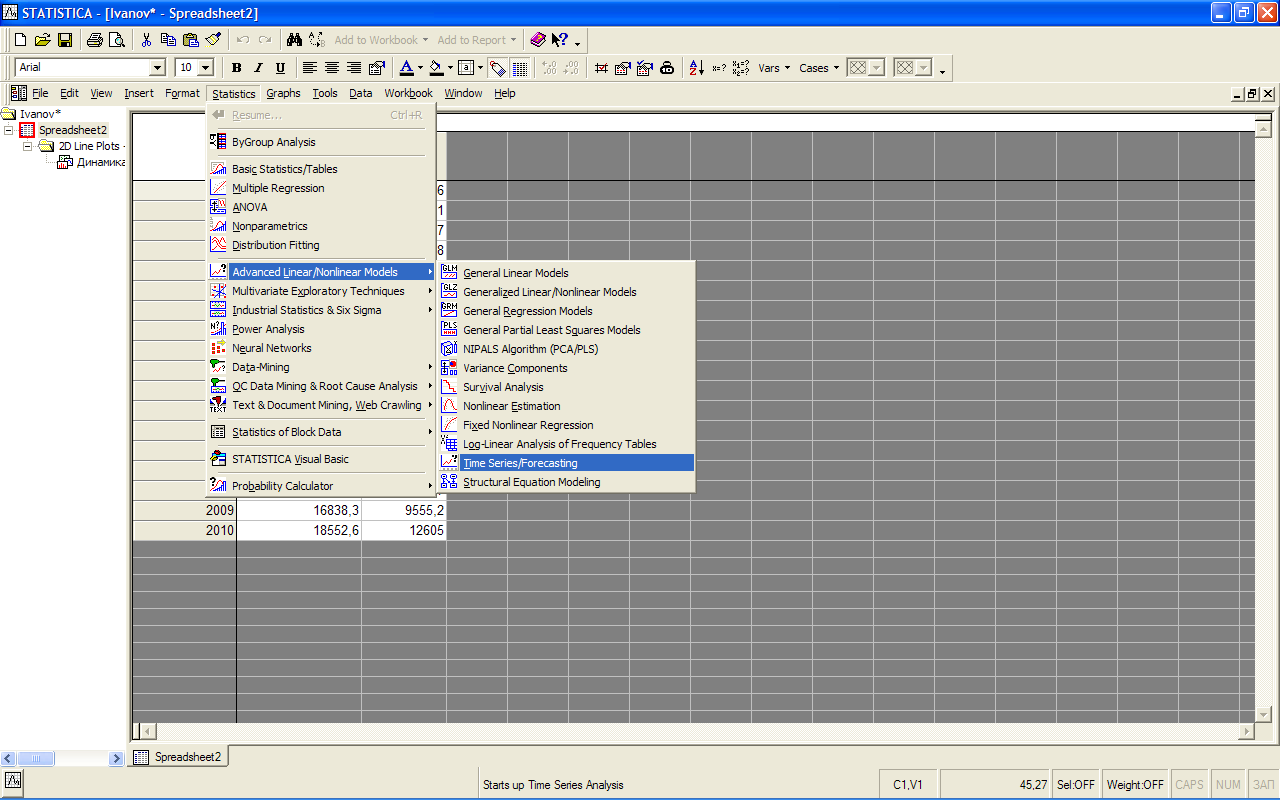Save the spreadsheet with the floppy icon
Image resolution: width=1280 pixels, height=800 pixels.
(64, 40)
